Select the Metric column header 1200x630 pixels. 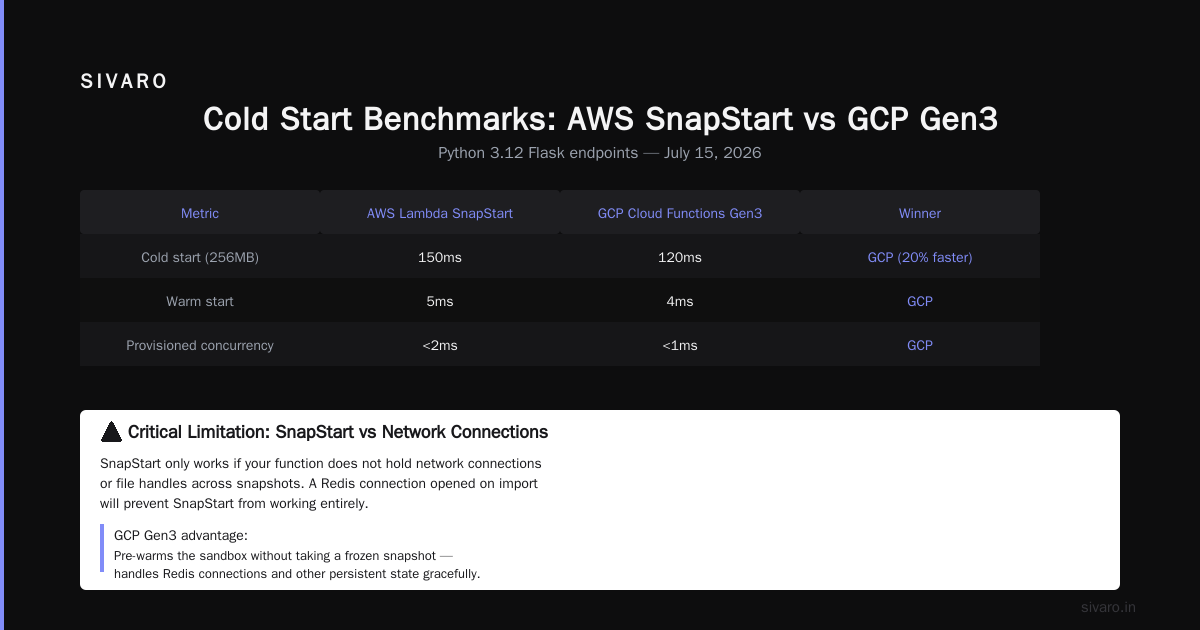pos(200,213)
